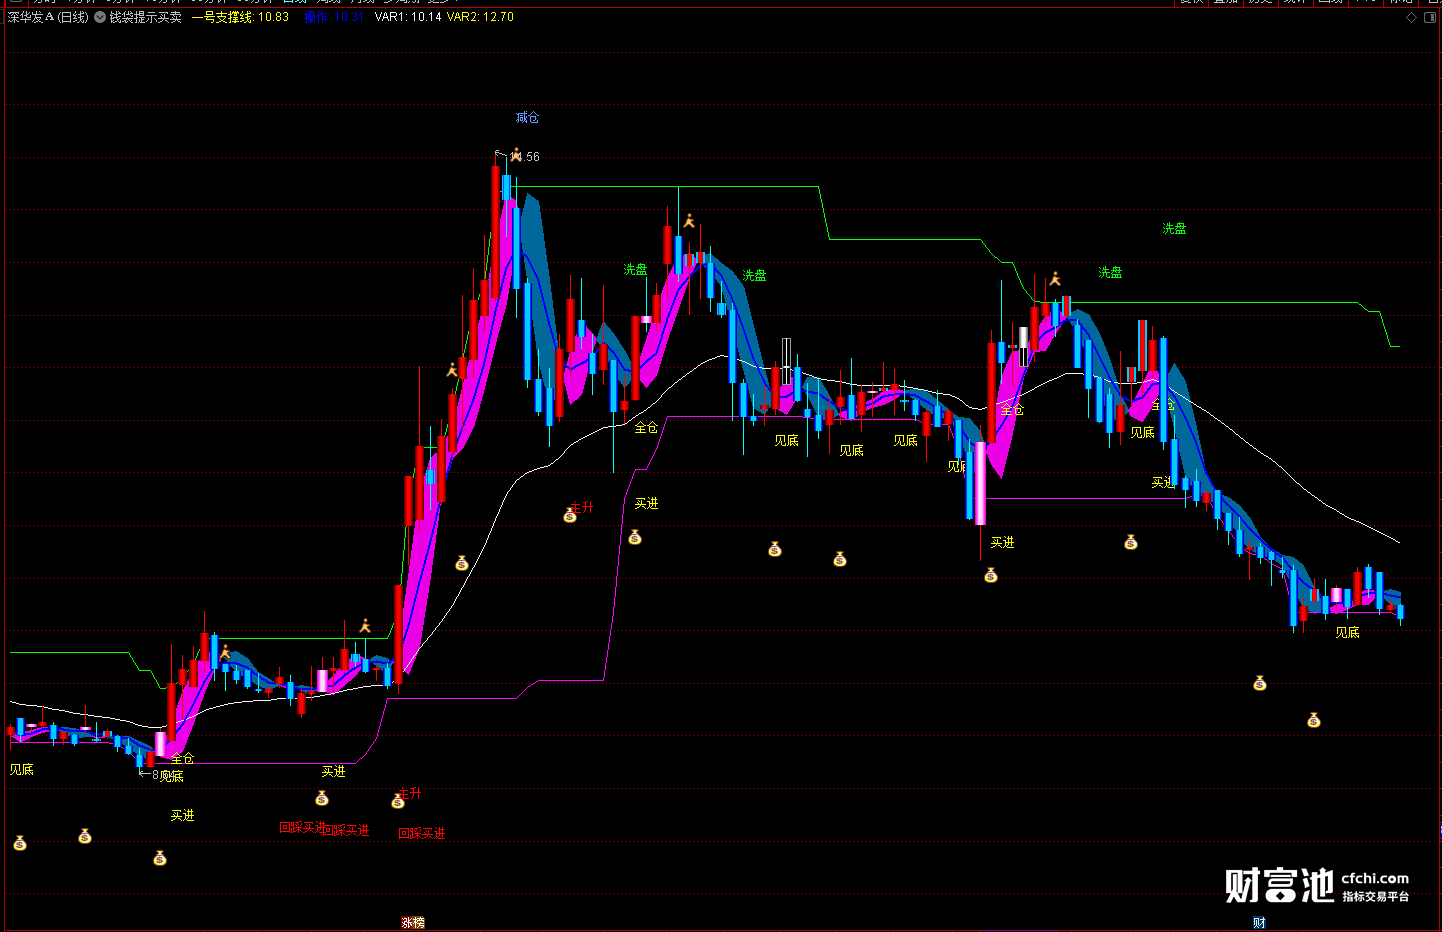Screen dimensions: 1442x932
Task: Click the VAR1: 10.14 value
Action: coord(408,17)
